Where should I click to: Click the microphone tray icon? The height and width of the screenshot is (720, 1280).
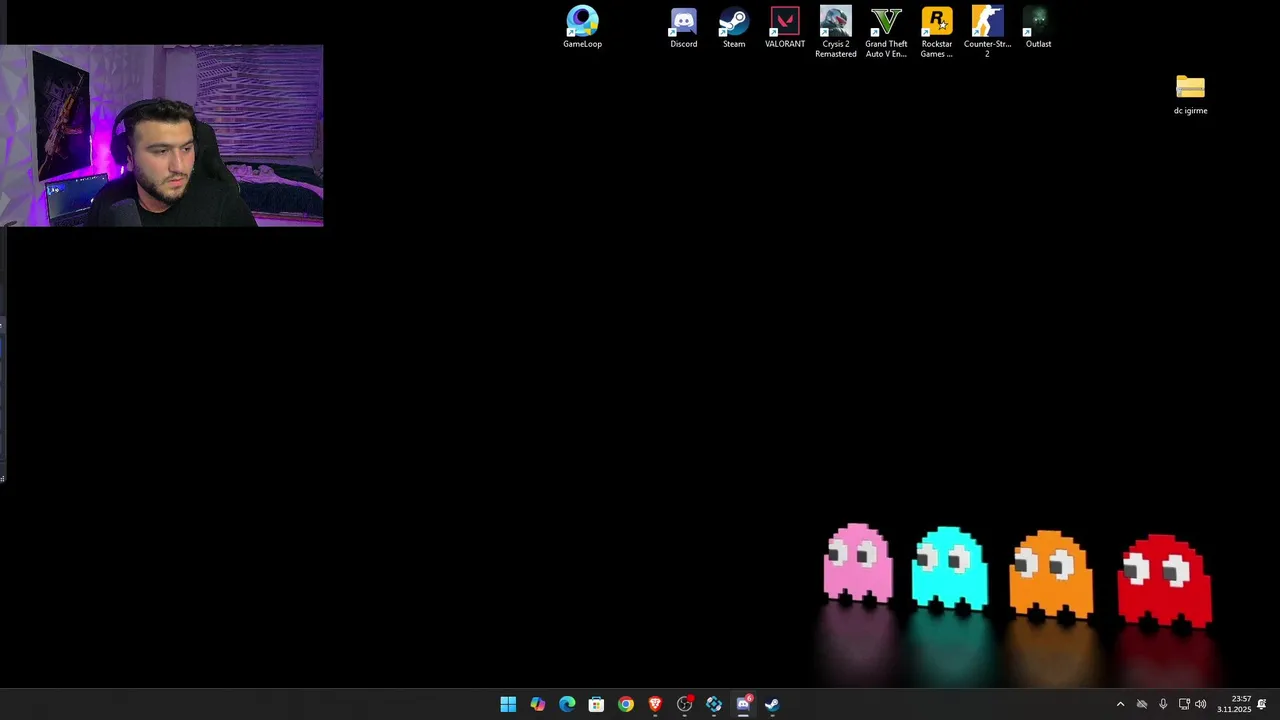pyautogui.click(x=1163, y=704)
